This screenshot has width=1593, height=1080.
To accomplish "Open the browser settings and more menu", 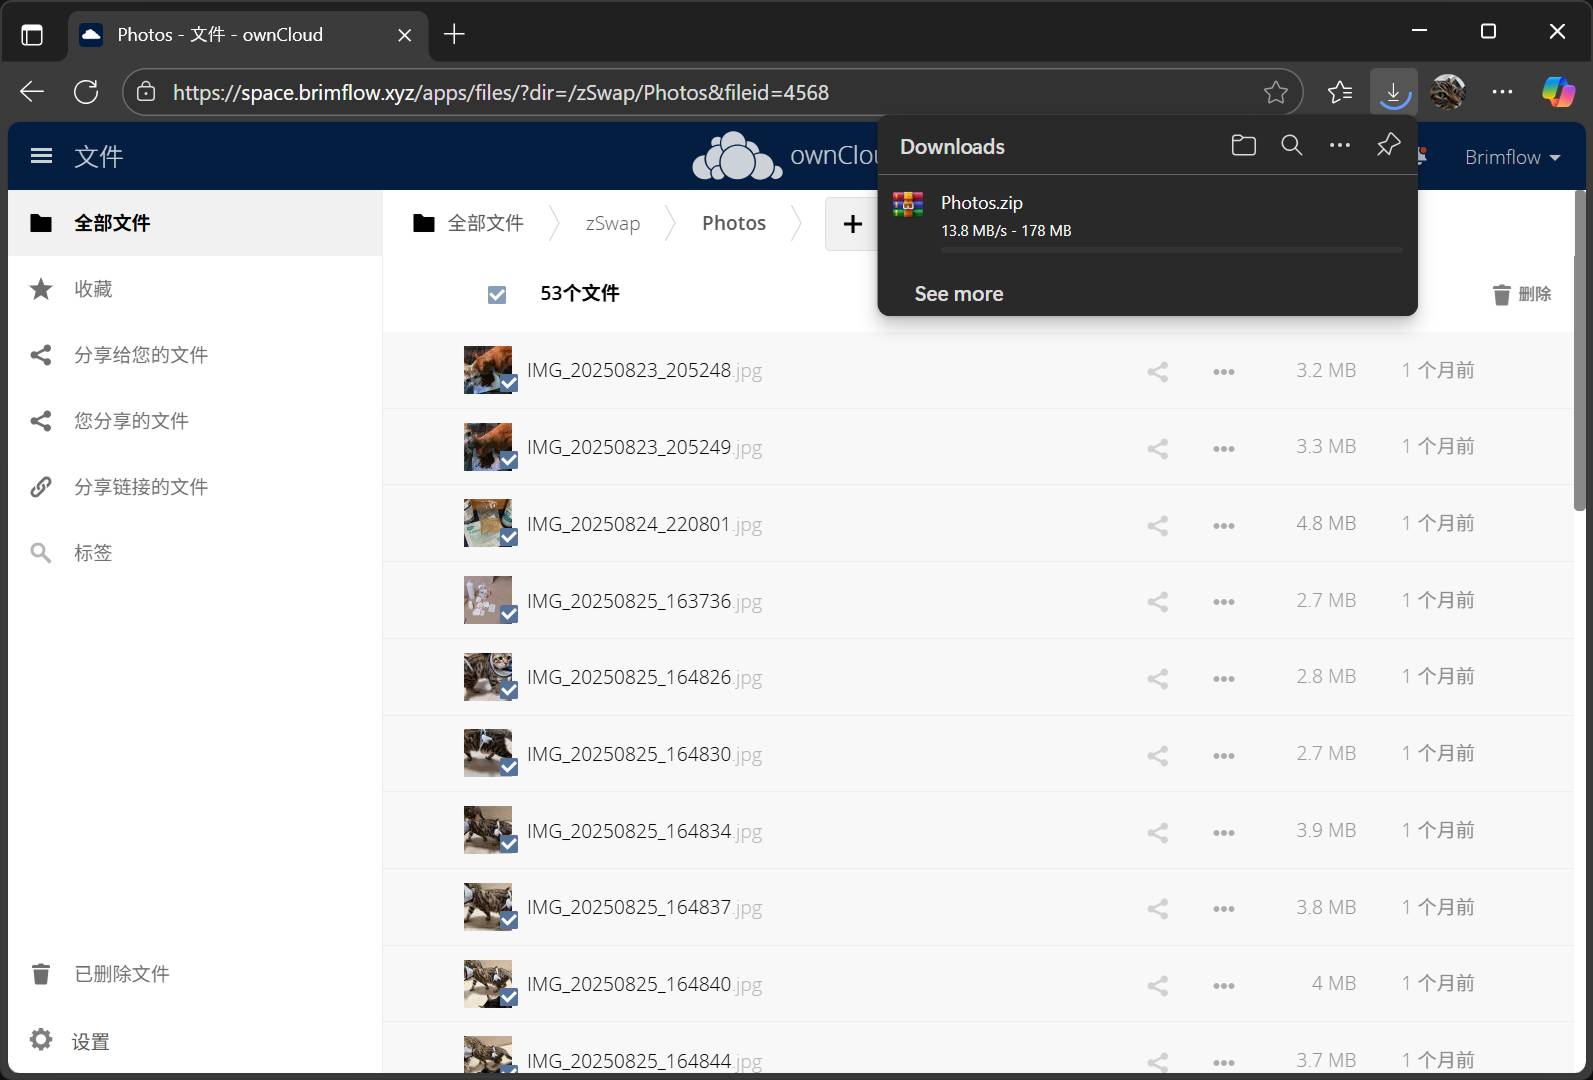I will [1502, 93].
